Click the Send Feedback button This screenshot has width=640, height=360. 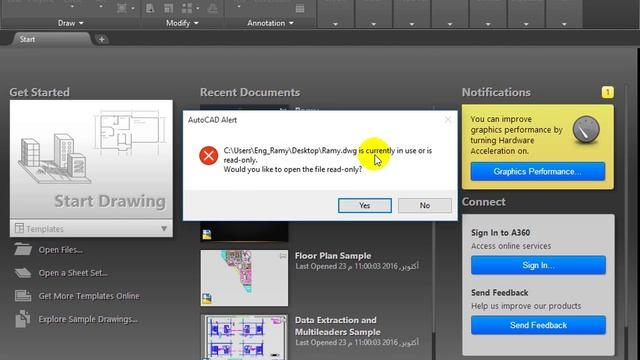point(538,325)
